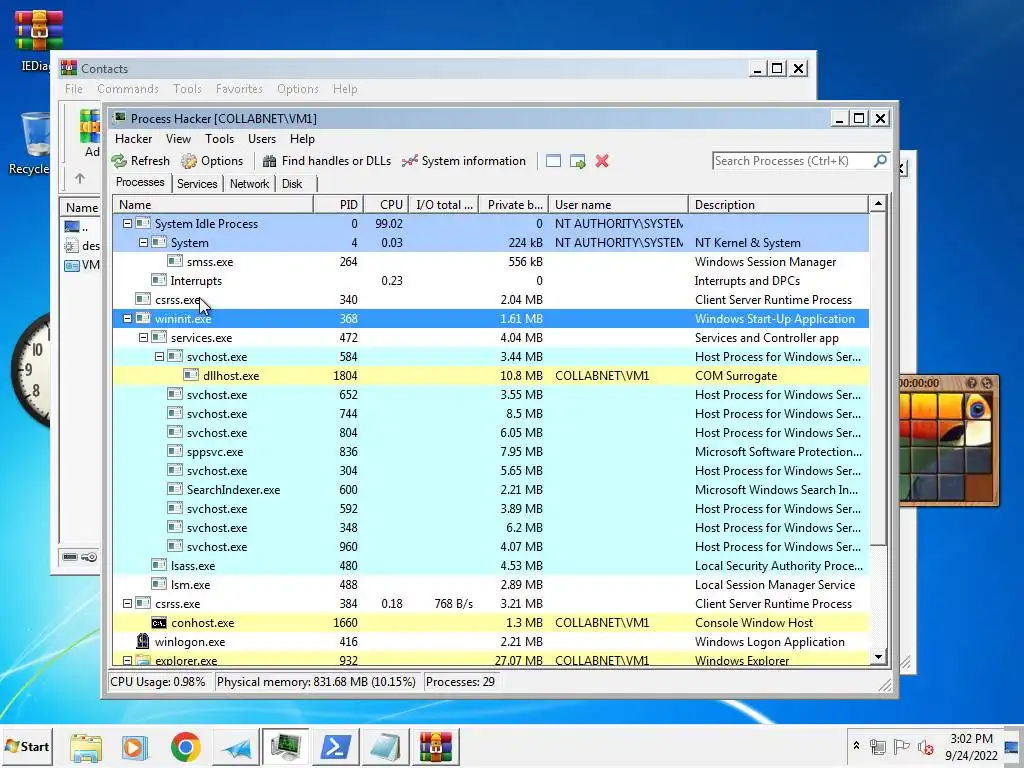The height and width of the screenshot is (768, 1024).
Task: Open the File menu in Contacts window
Action: (x=73, y=89)
